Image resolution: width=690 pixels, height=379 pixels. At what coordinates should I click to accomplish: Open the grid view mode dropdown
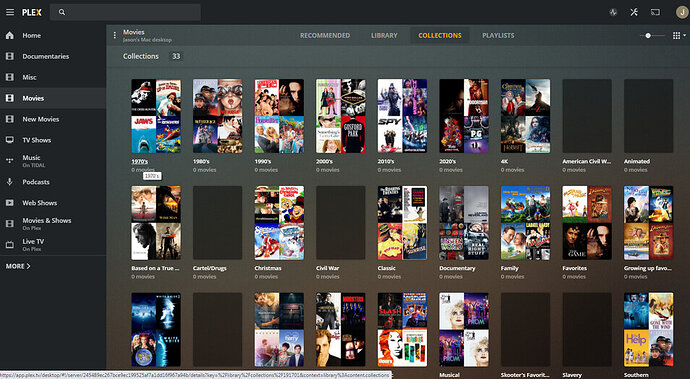coord(679,36)
